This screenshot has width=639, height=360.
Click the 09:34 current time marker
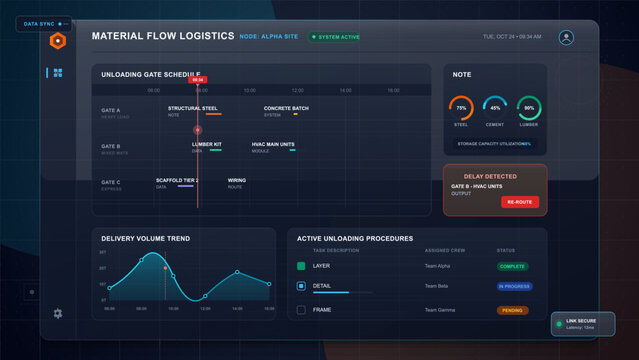click(x=198, y=80)
